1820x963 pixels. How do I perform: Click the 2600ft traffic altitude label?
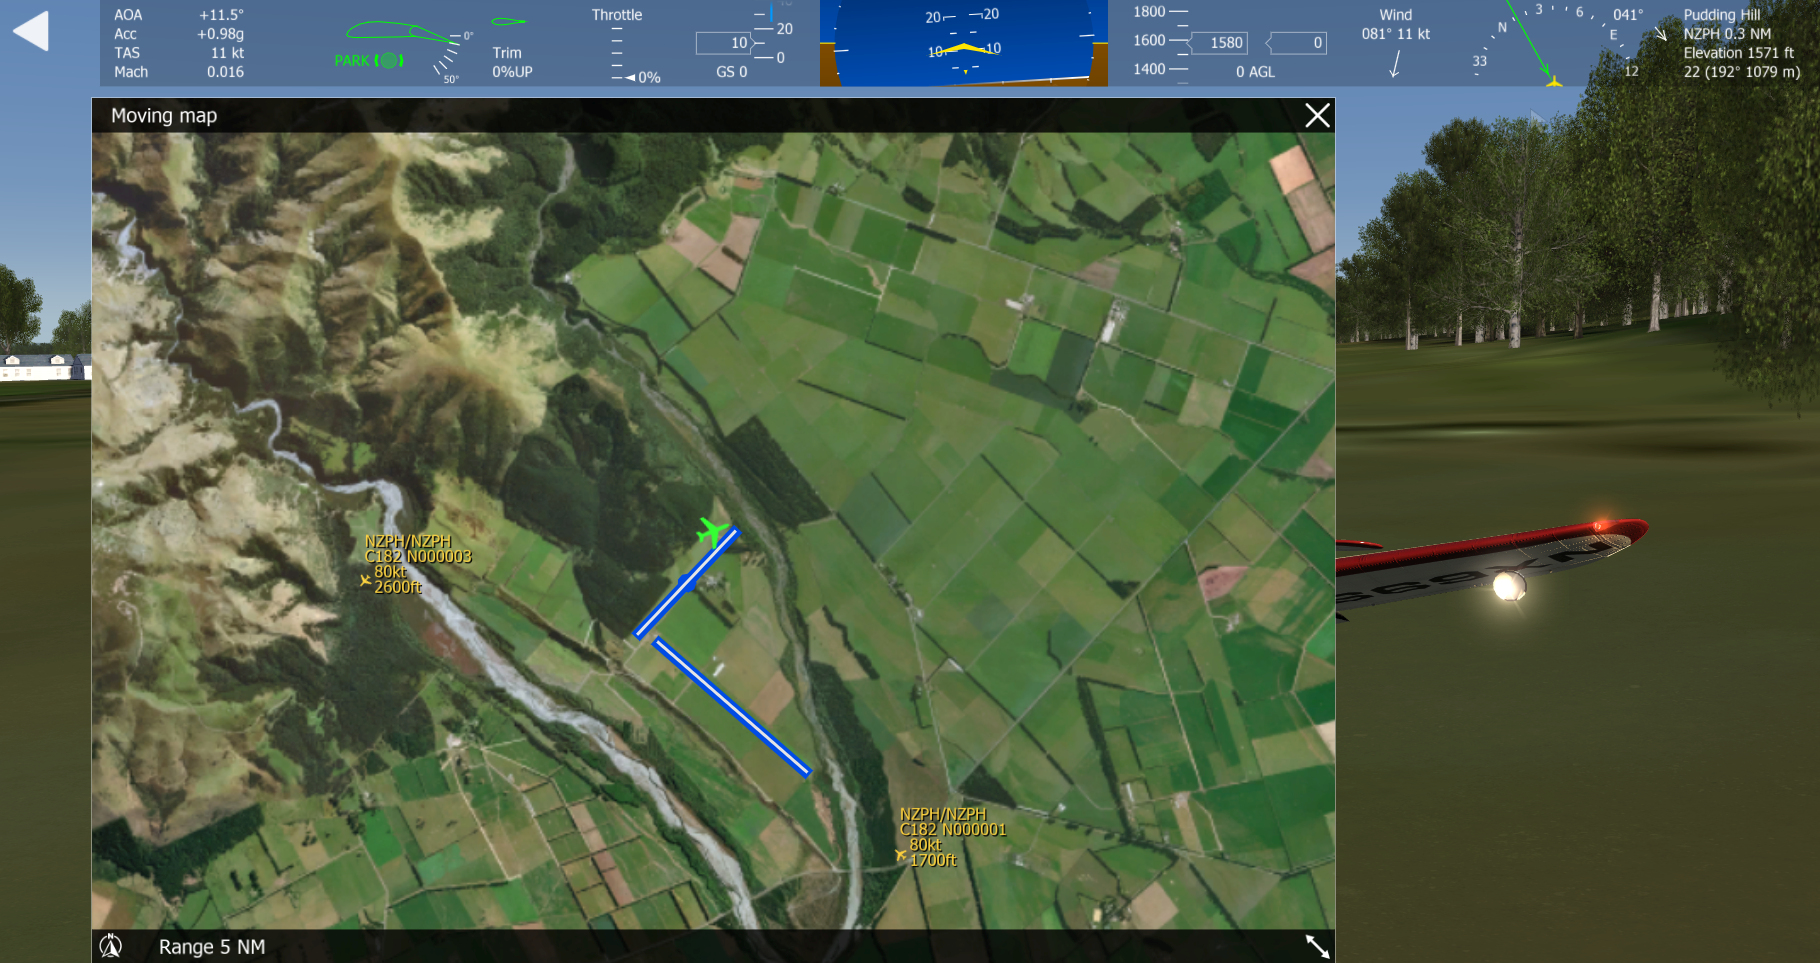click(398, 587)
